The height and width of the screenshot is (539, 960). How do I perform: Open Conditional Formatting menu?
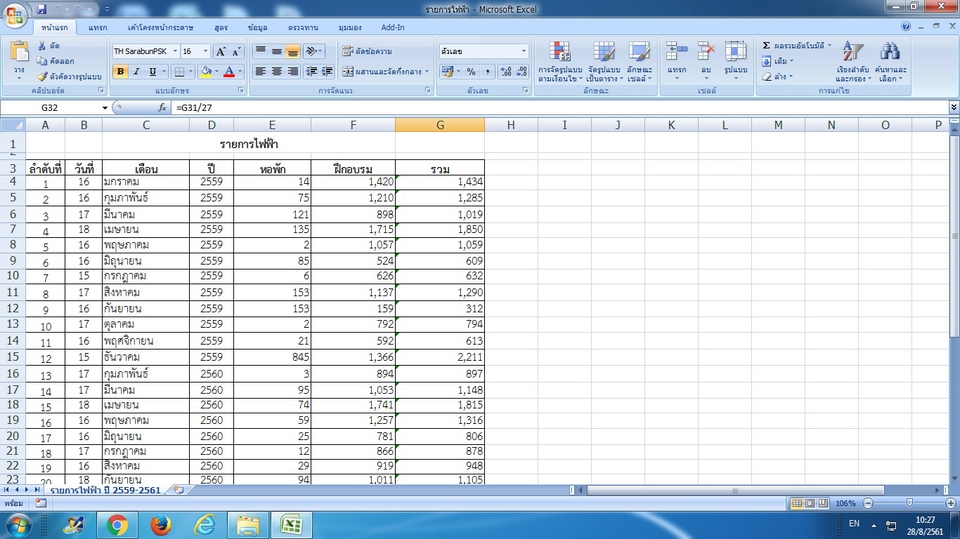(x=560, y=61)
